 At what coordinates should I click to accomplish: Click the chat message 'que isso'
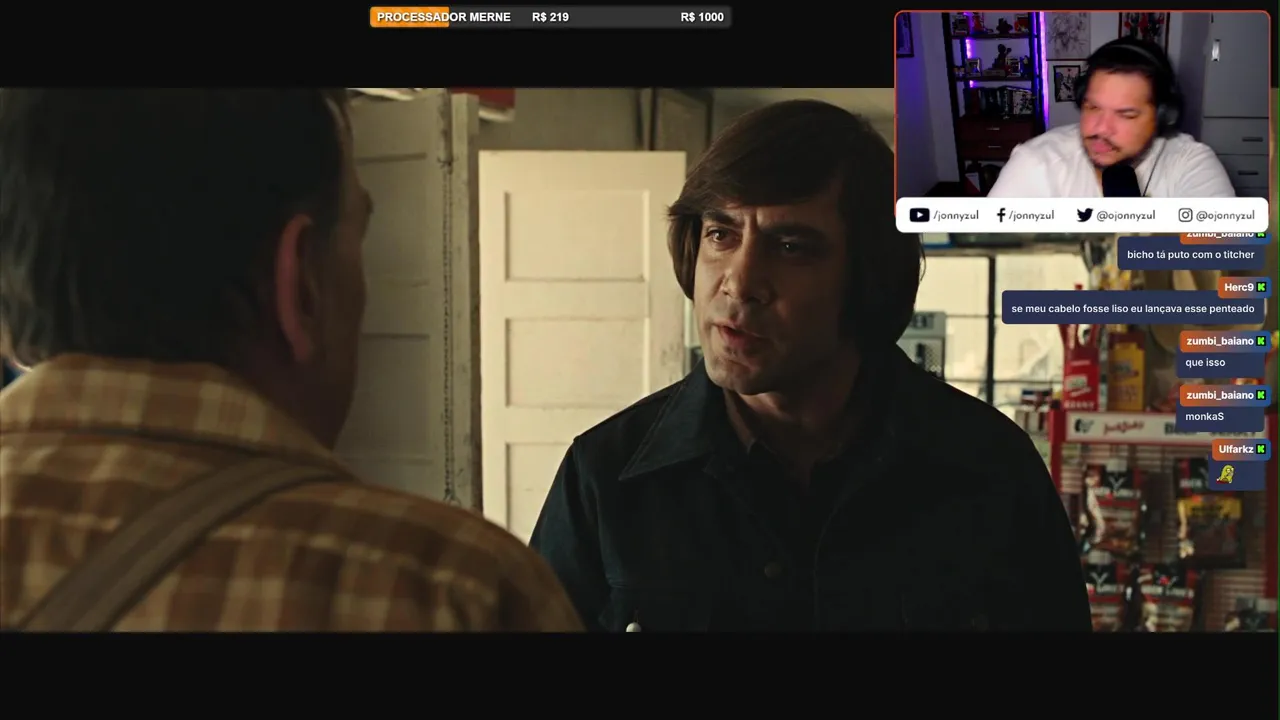click(x=1205, y=362)
